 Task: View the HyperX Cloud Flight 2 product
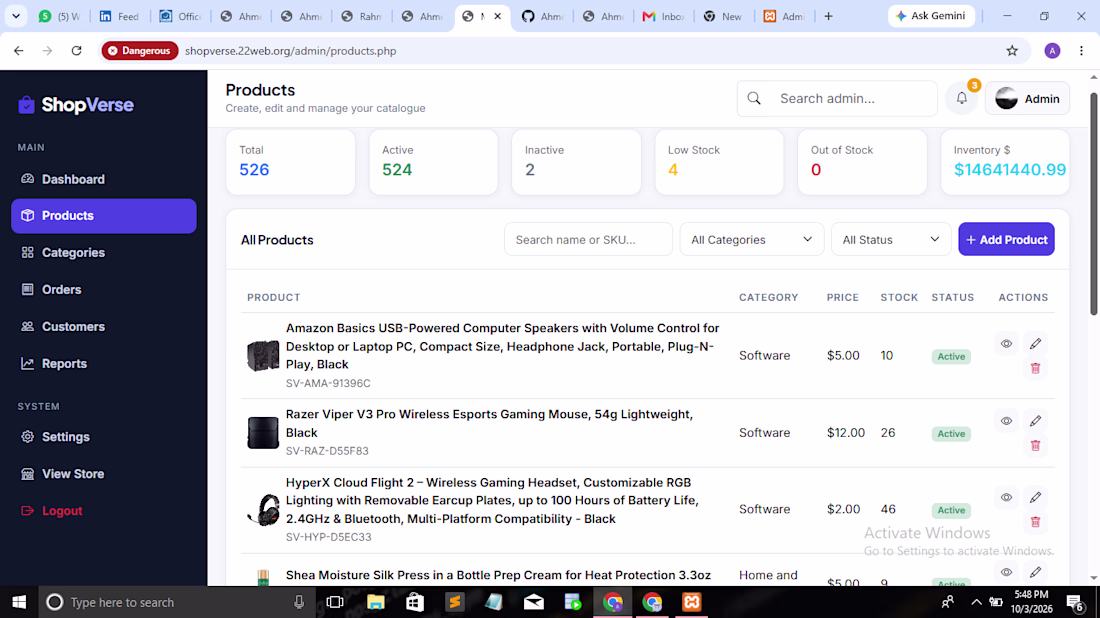[1006, 497]
